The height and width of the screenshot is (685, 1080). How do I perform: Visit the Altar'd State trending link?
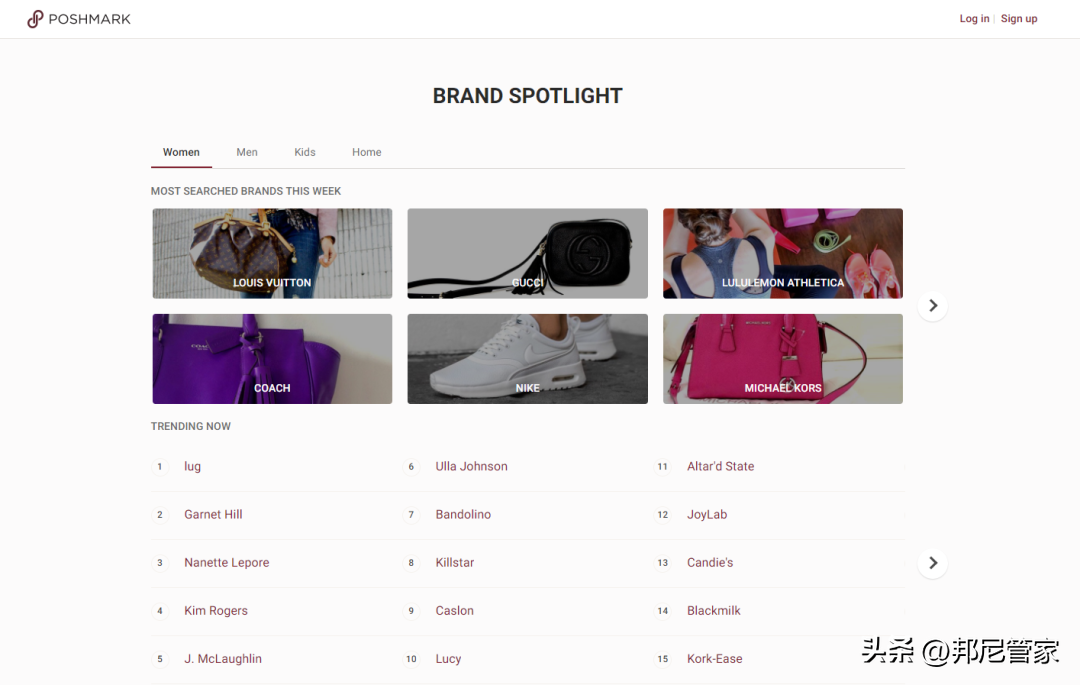pos(720,467)
